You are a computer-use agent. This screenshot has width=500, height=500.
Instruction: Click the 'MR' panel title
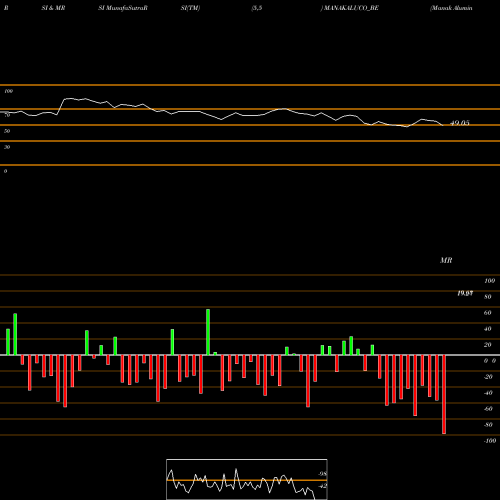coord(446,260)
